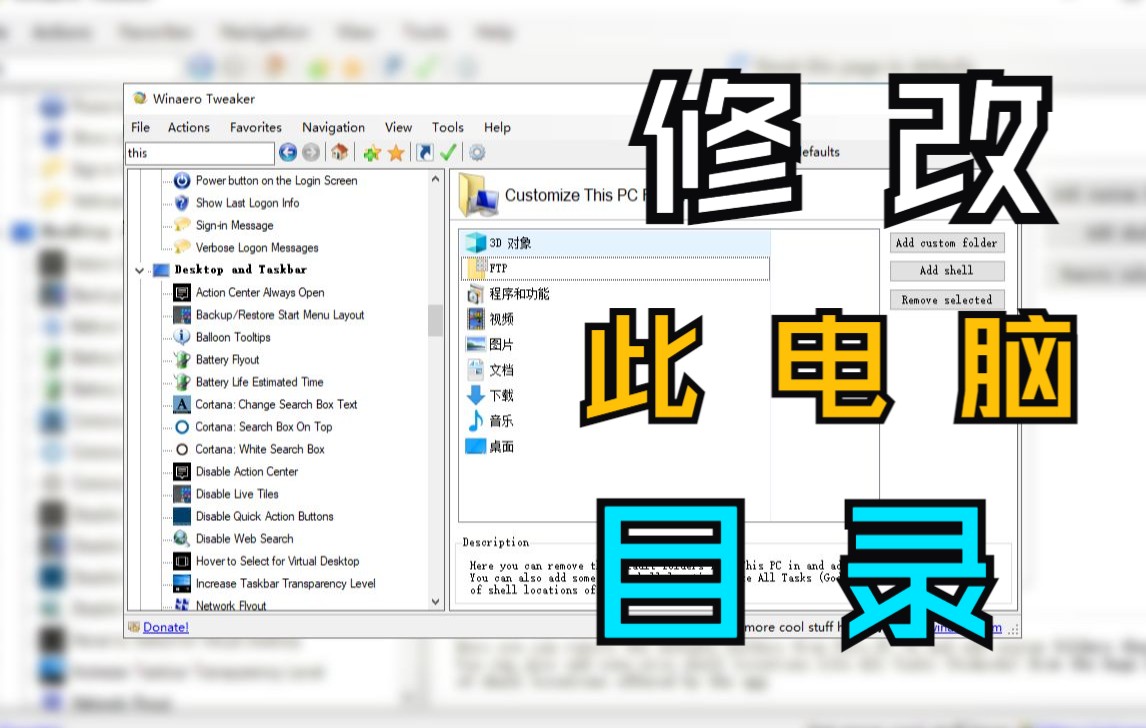Screen dimensions: 1146x728
Task: Click the back navigation arrow icon
Action: point(287,152)
